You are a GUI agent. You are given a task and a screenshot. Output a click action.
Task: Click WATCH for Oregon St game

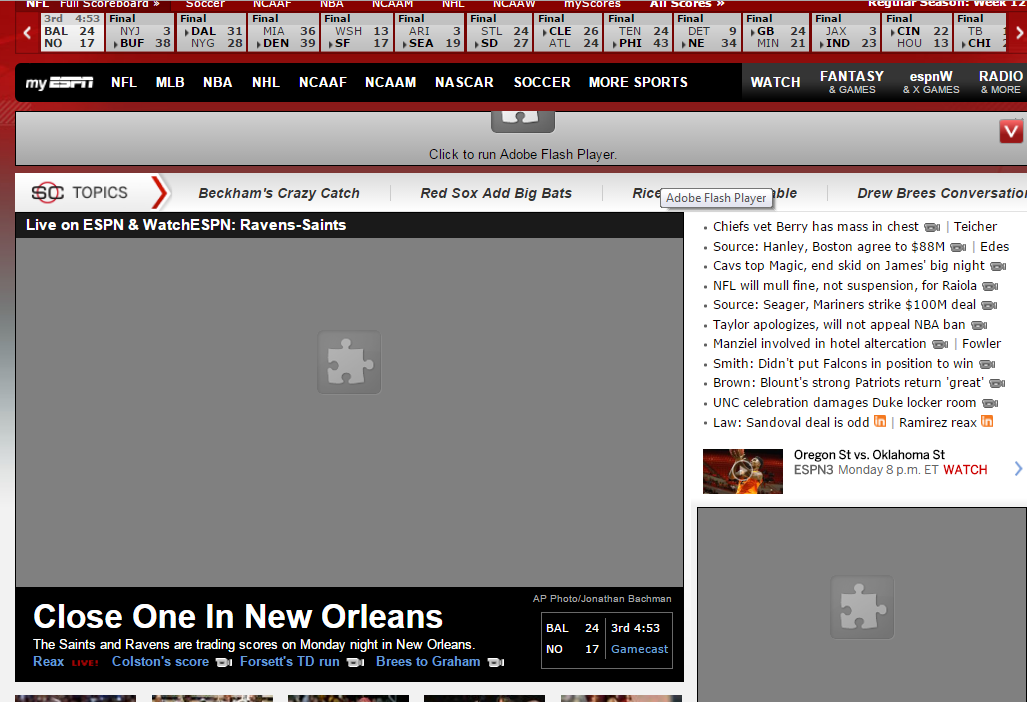[x=965, y=470]
